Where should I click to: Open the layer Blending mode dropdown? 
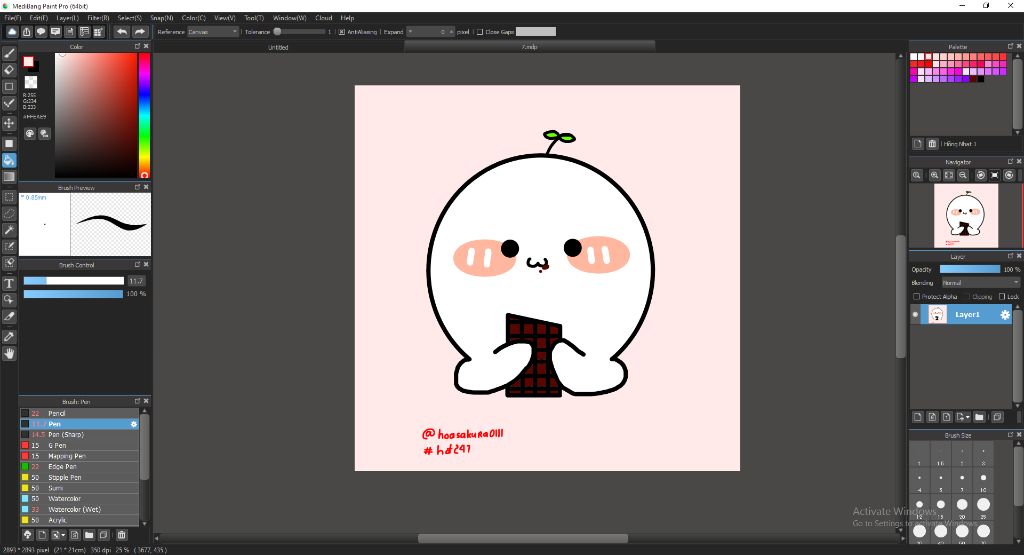[x=979, y=283]
